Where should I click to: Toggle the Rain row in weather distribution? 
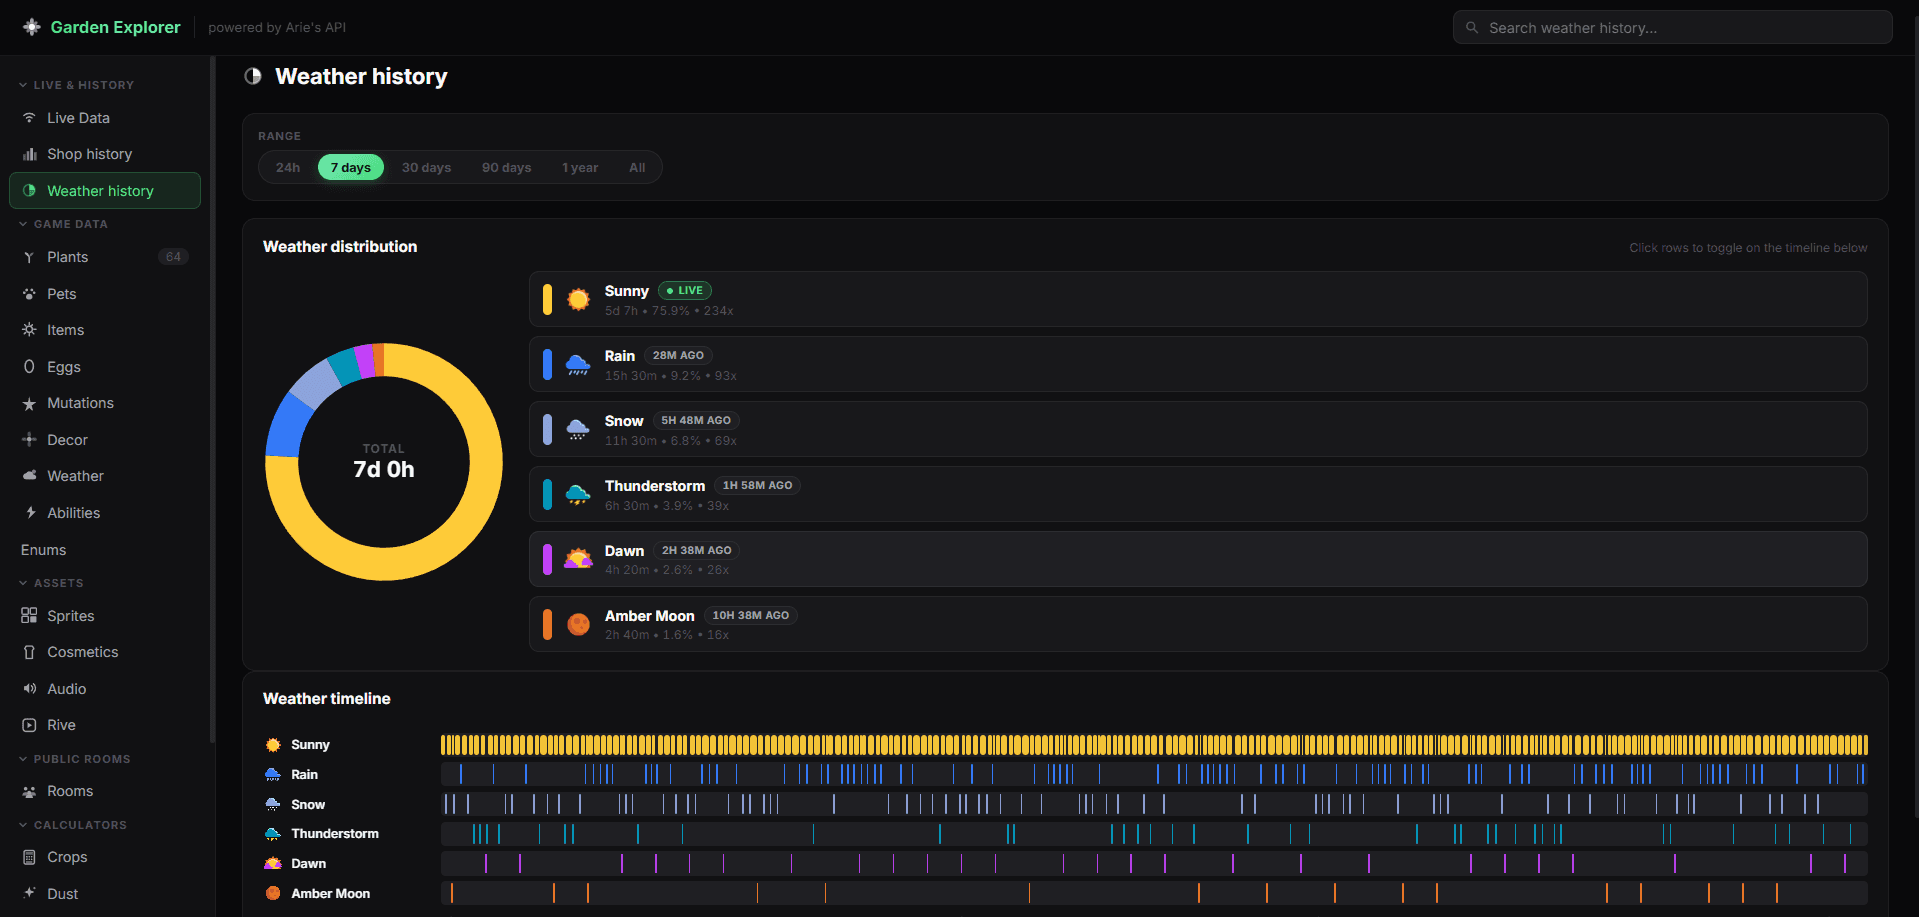click(1198, 364)
